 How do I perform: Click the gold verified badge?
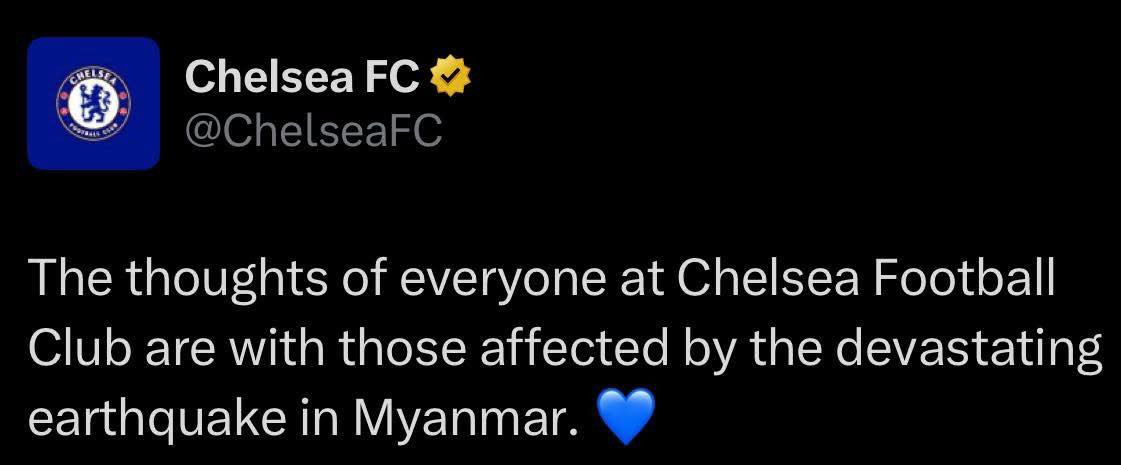450,78
